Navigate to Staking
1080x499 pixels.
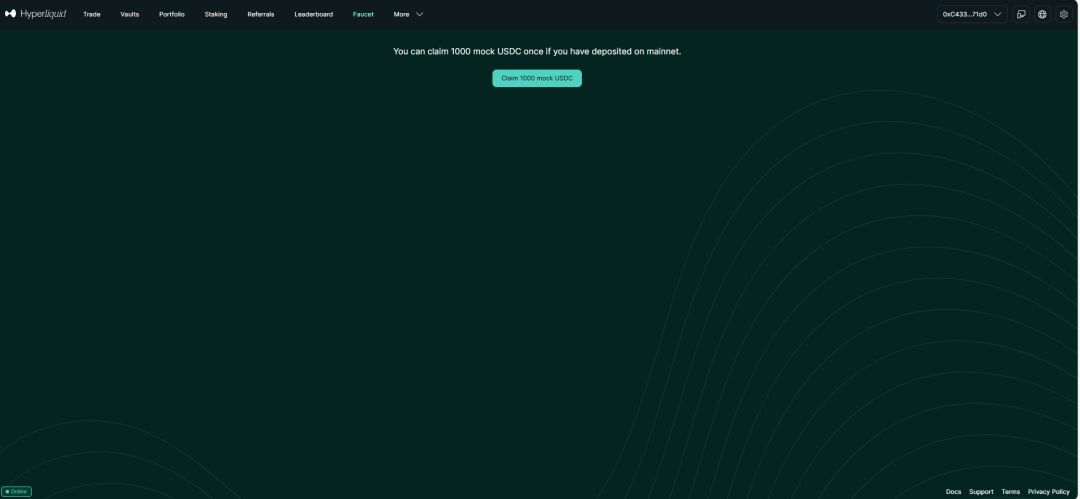tap(216, 14)
